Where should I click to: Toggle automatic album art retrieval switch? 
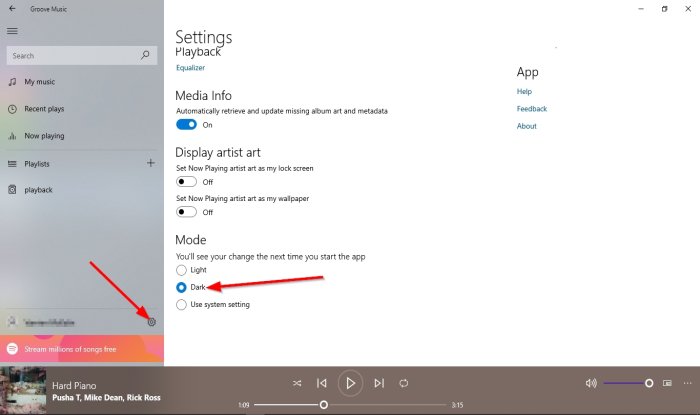pyautogui.click(x=186, y=124)
